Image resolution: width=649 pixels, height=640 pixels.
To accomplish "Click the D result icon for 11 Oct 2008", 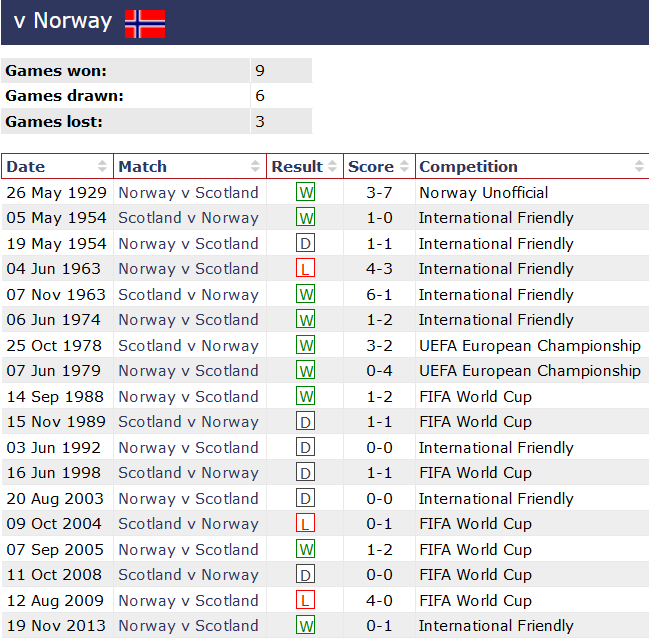I will [306, 575].
